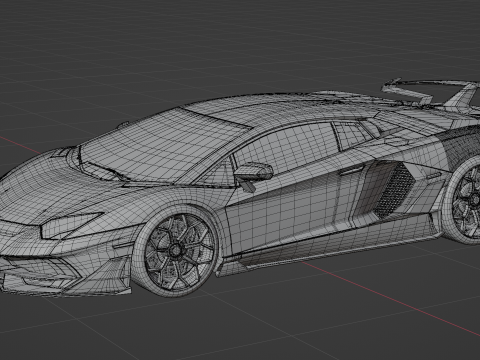Select the front wheel rim of the car
This screenshot has width=480, height=360.
click(180, 251)
